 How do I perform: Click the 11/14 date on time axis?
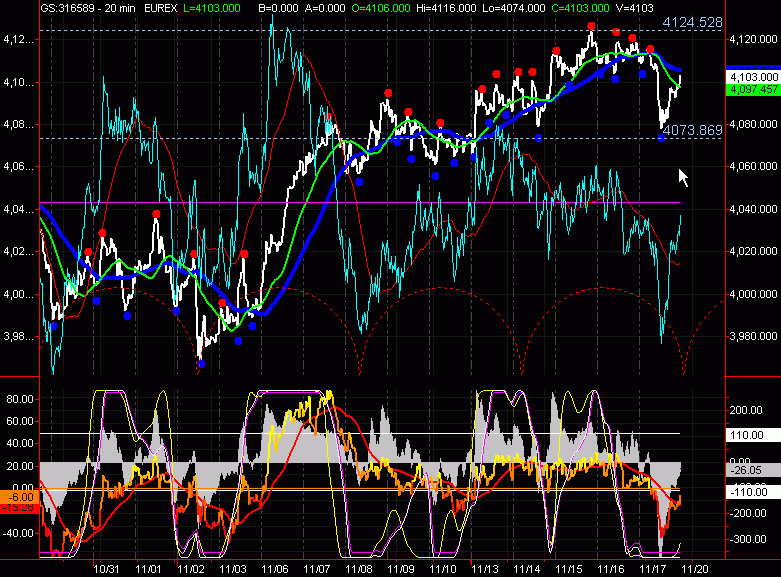pos(527,569)
